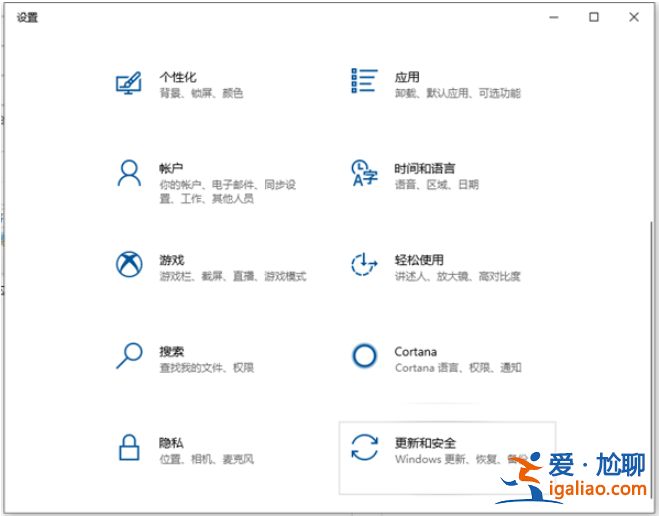Open the 游戏 heading

[171, 261]
